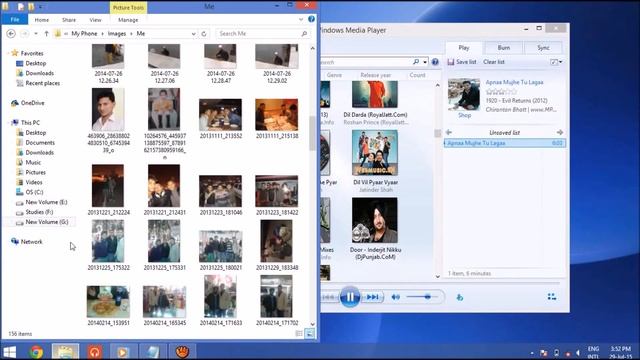
Task: Expand the Explorer ribbon chevron
Action: point(301,19)
